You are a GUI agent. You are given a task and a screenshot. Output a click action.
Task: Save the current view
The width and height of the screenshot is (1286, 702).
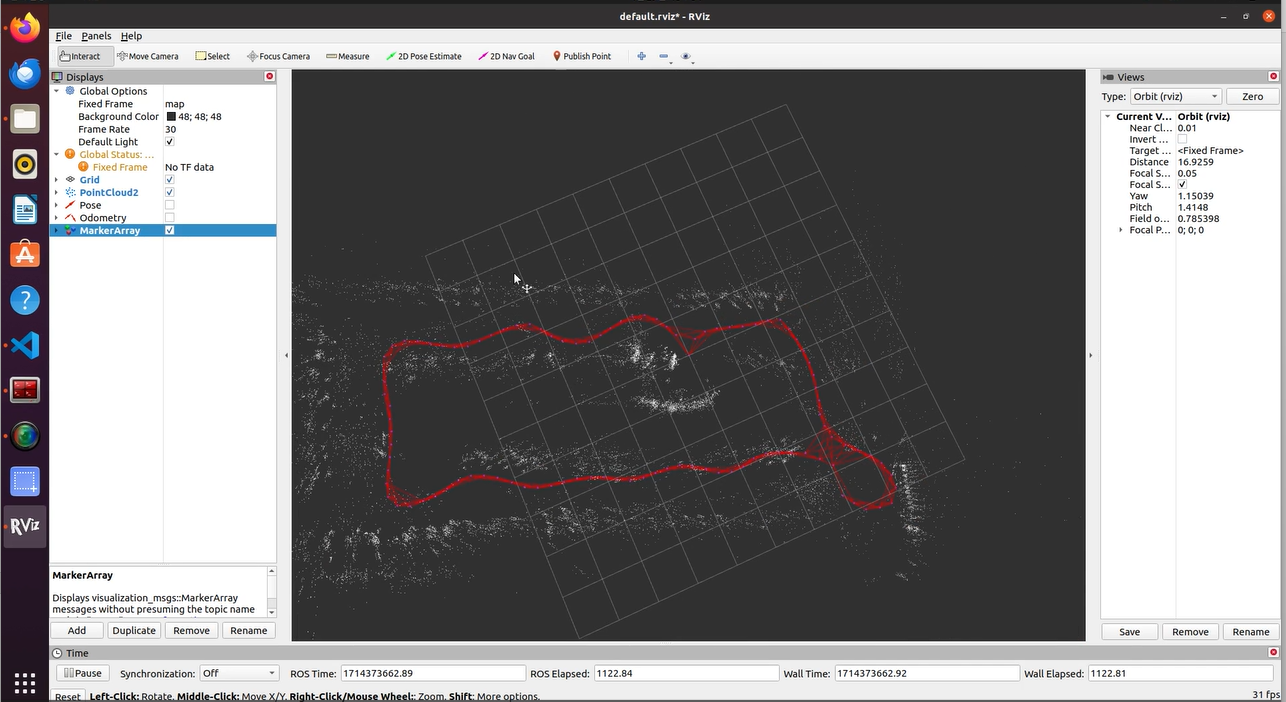pyautogui.click(x=1129, y=631)
